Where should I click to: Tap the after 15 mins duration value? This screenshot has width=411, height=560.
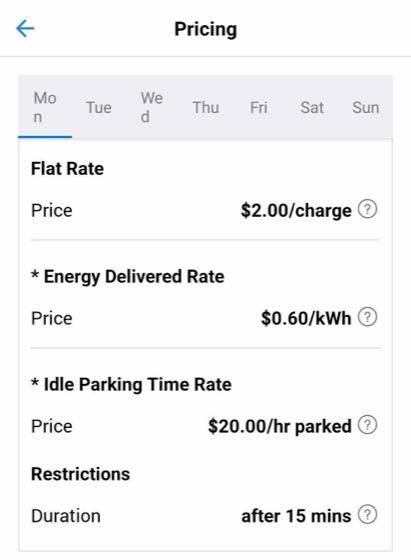tap(296, 516)
